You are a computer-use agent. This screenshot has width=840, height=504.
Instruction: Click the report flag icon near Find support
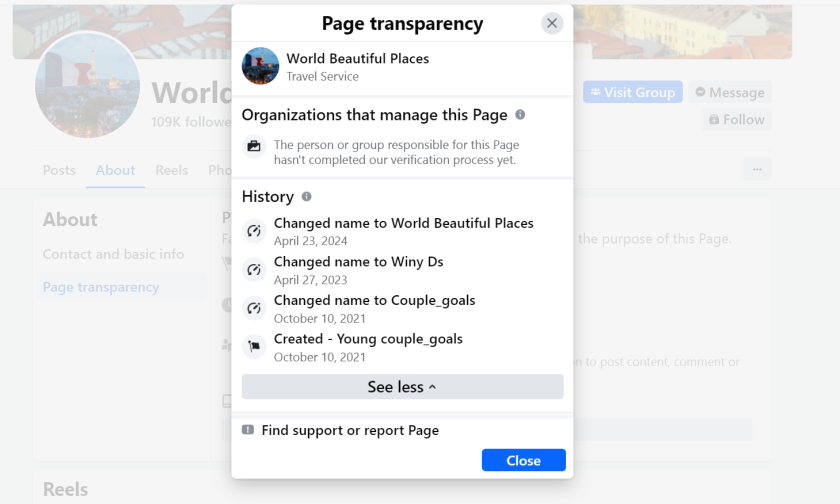click(248, 430)
